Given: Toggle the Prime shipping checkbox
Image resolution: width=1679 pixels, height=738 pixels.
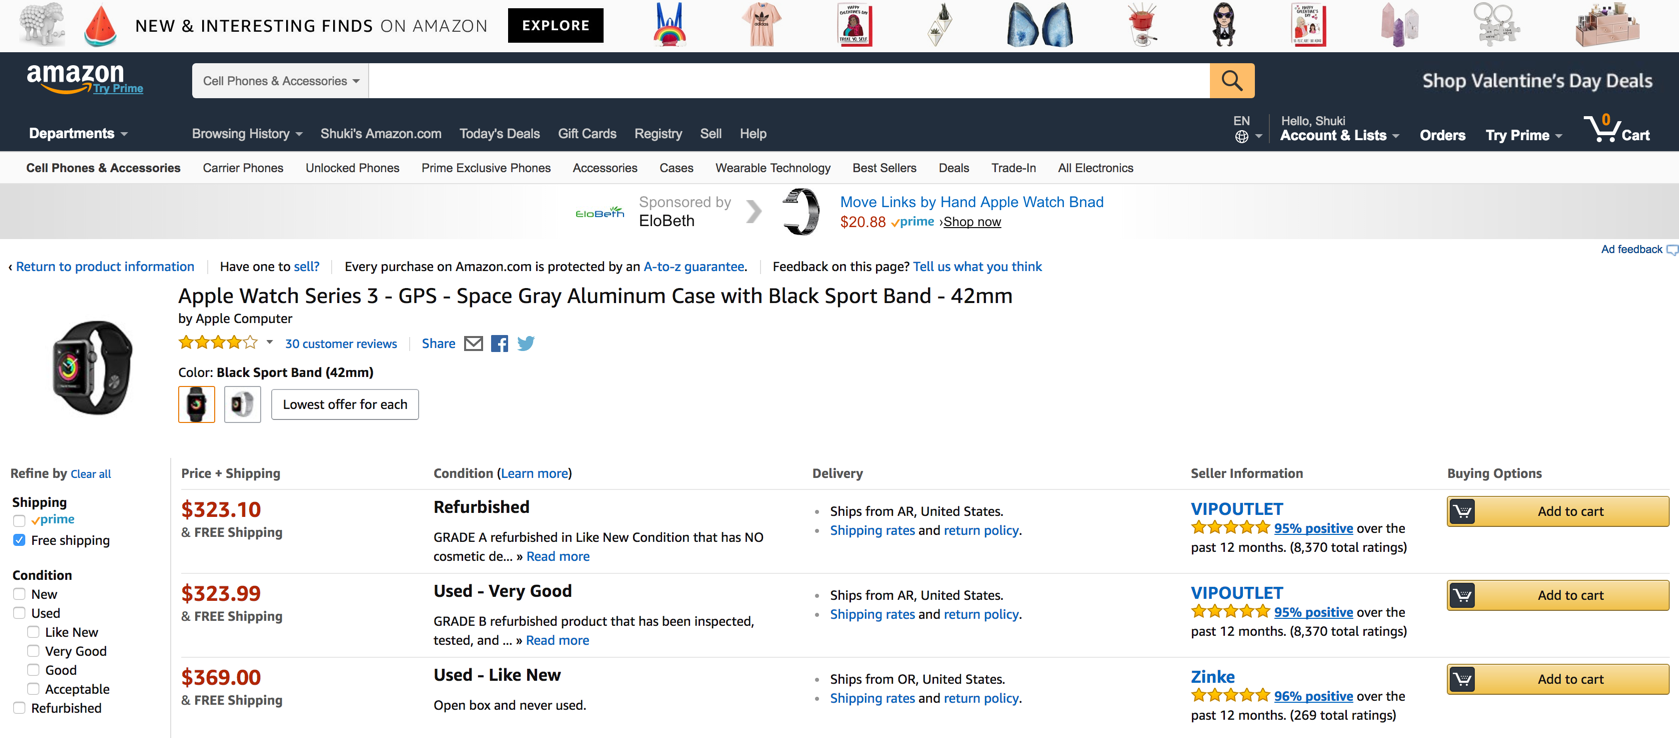Looking at the screenshot, I should [19, 520].
